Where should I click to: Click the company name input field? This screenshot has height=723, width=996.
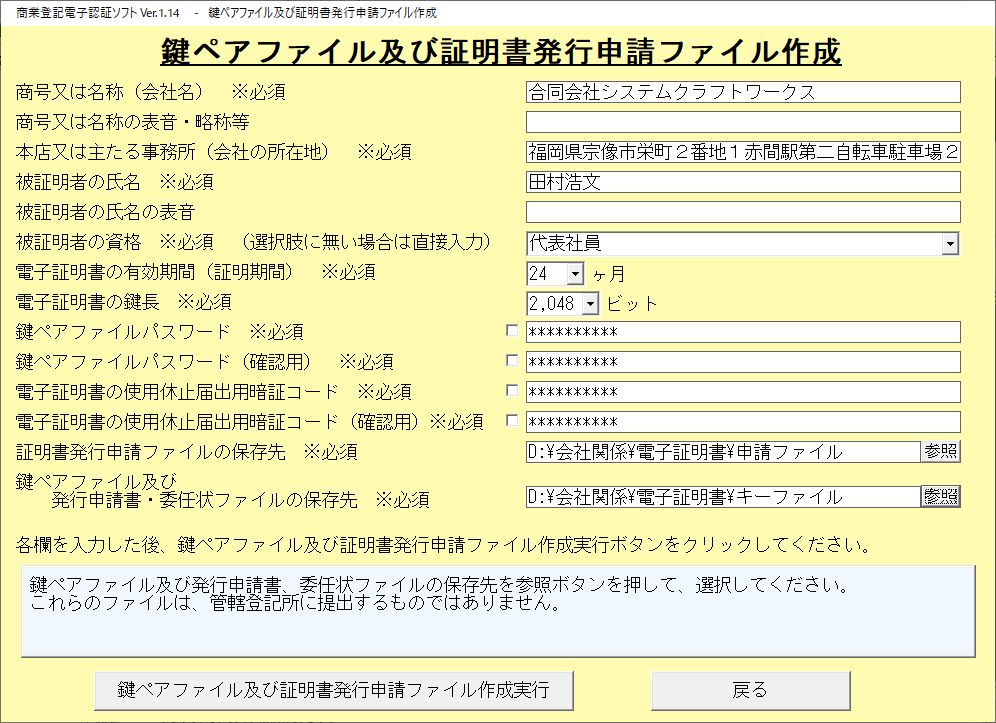[x=742, y=92]
